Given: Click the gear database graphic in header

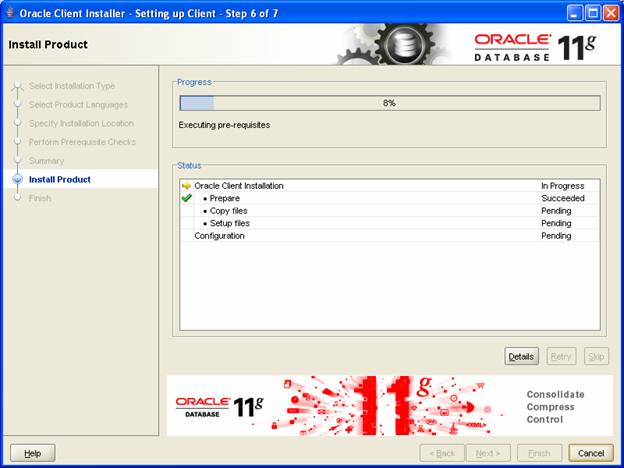Looking at the screenshot, I should coord(392,45).
